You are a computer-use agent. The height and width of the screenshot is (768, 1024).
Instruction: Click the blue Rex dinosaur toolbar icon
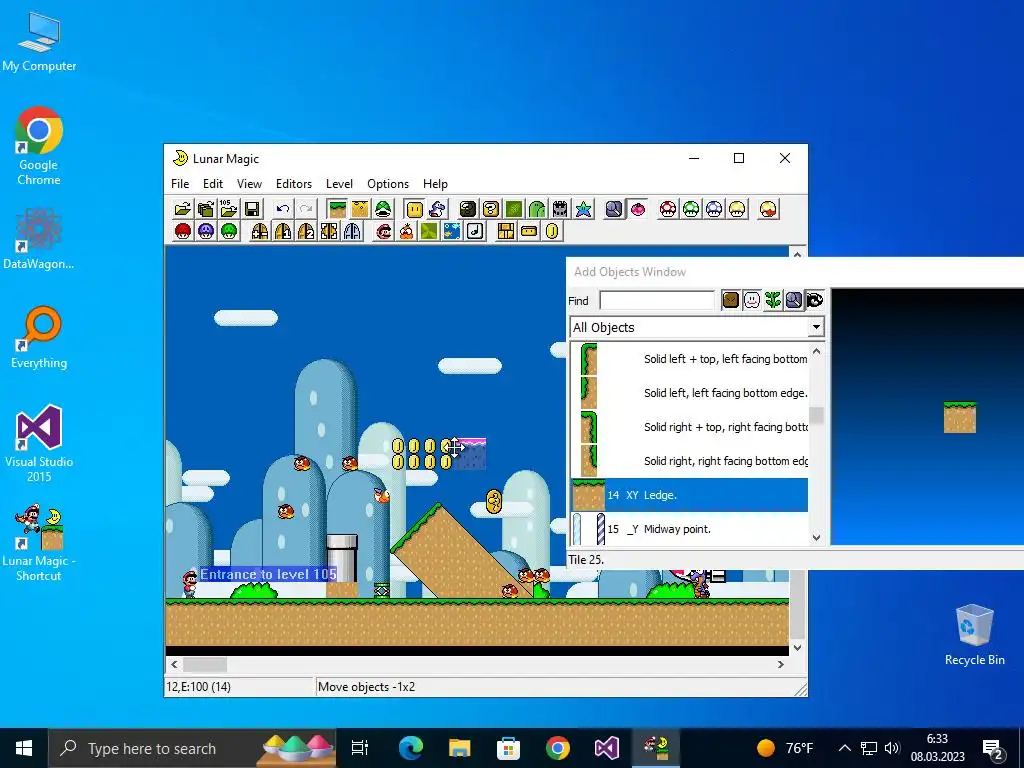coord(438,209)
